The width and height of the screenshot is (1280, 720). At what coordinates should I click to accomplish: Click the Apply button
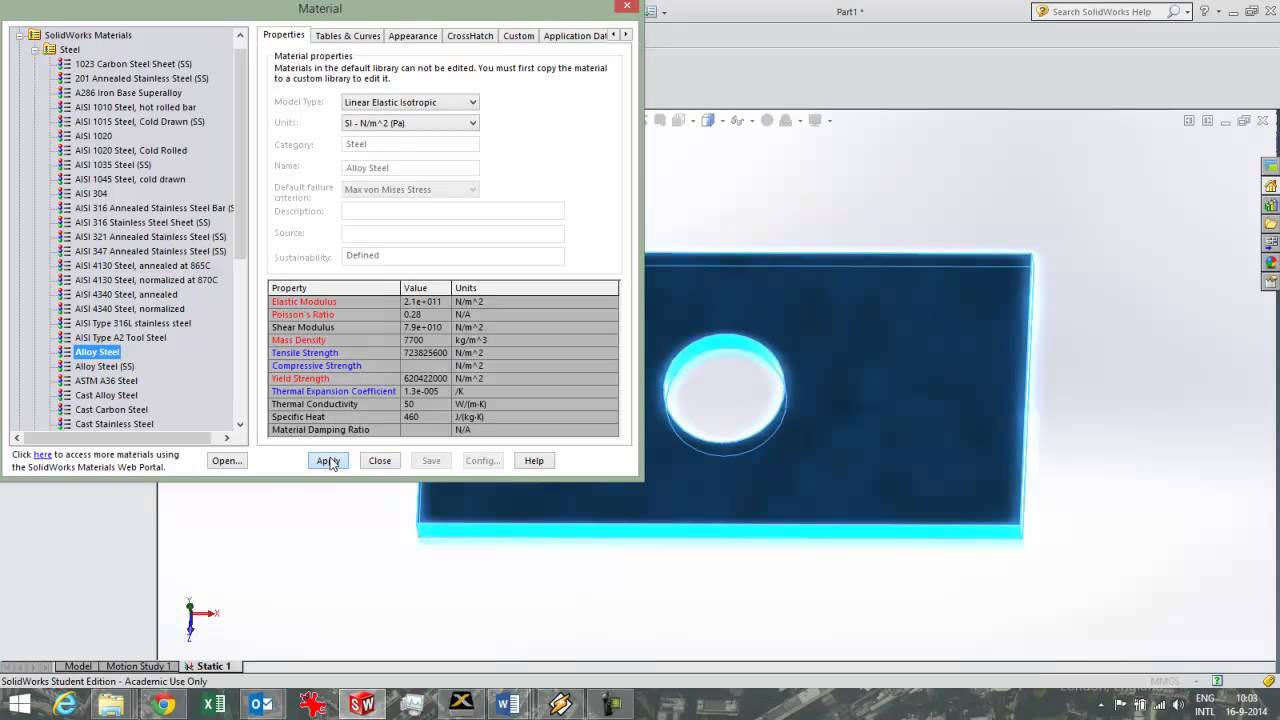[327, 461]
